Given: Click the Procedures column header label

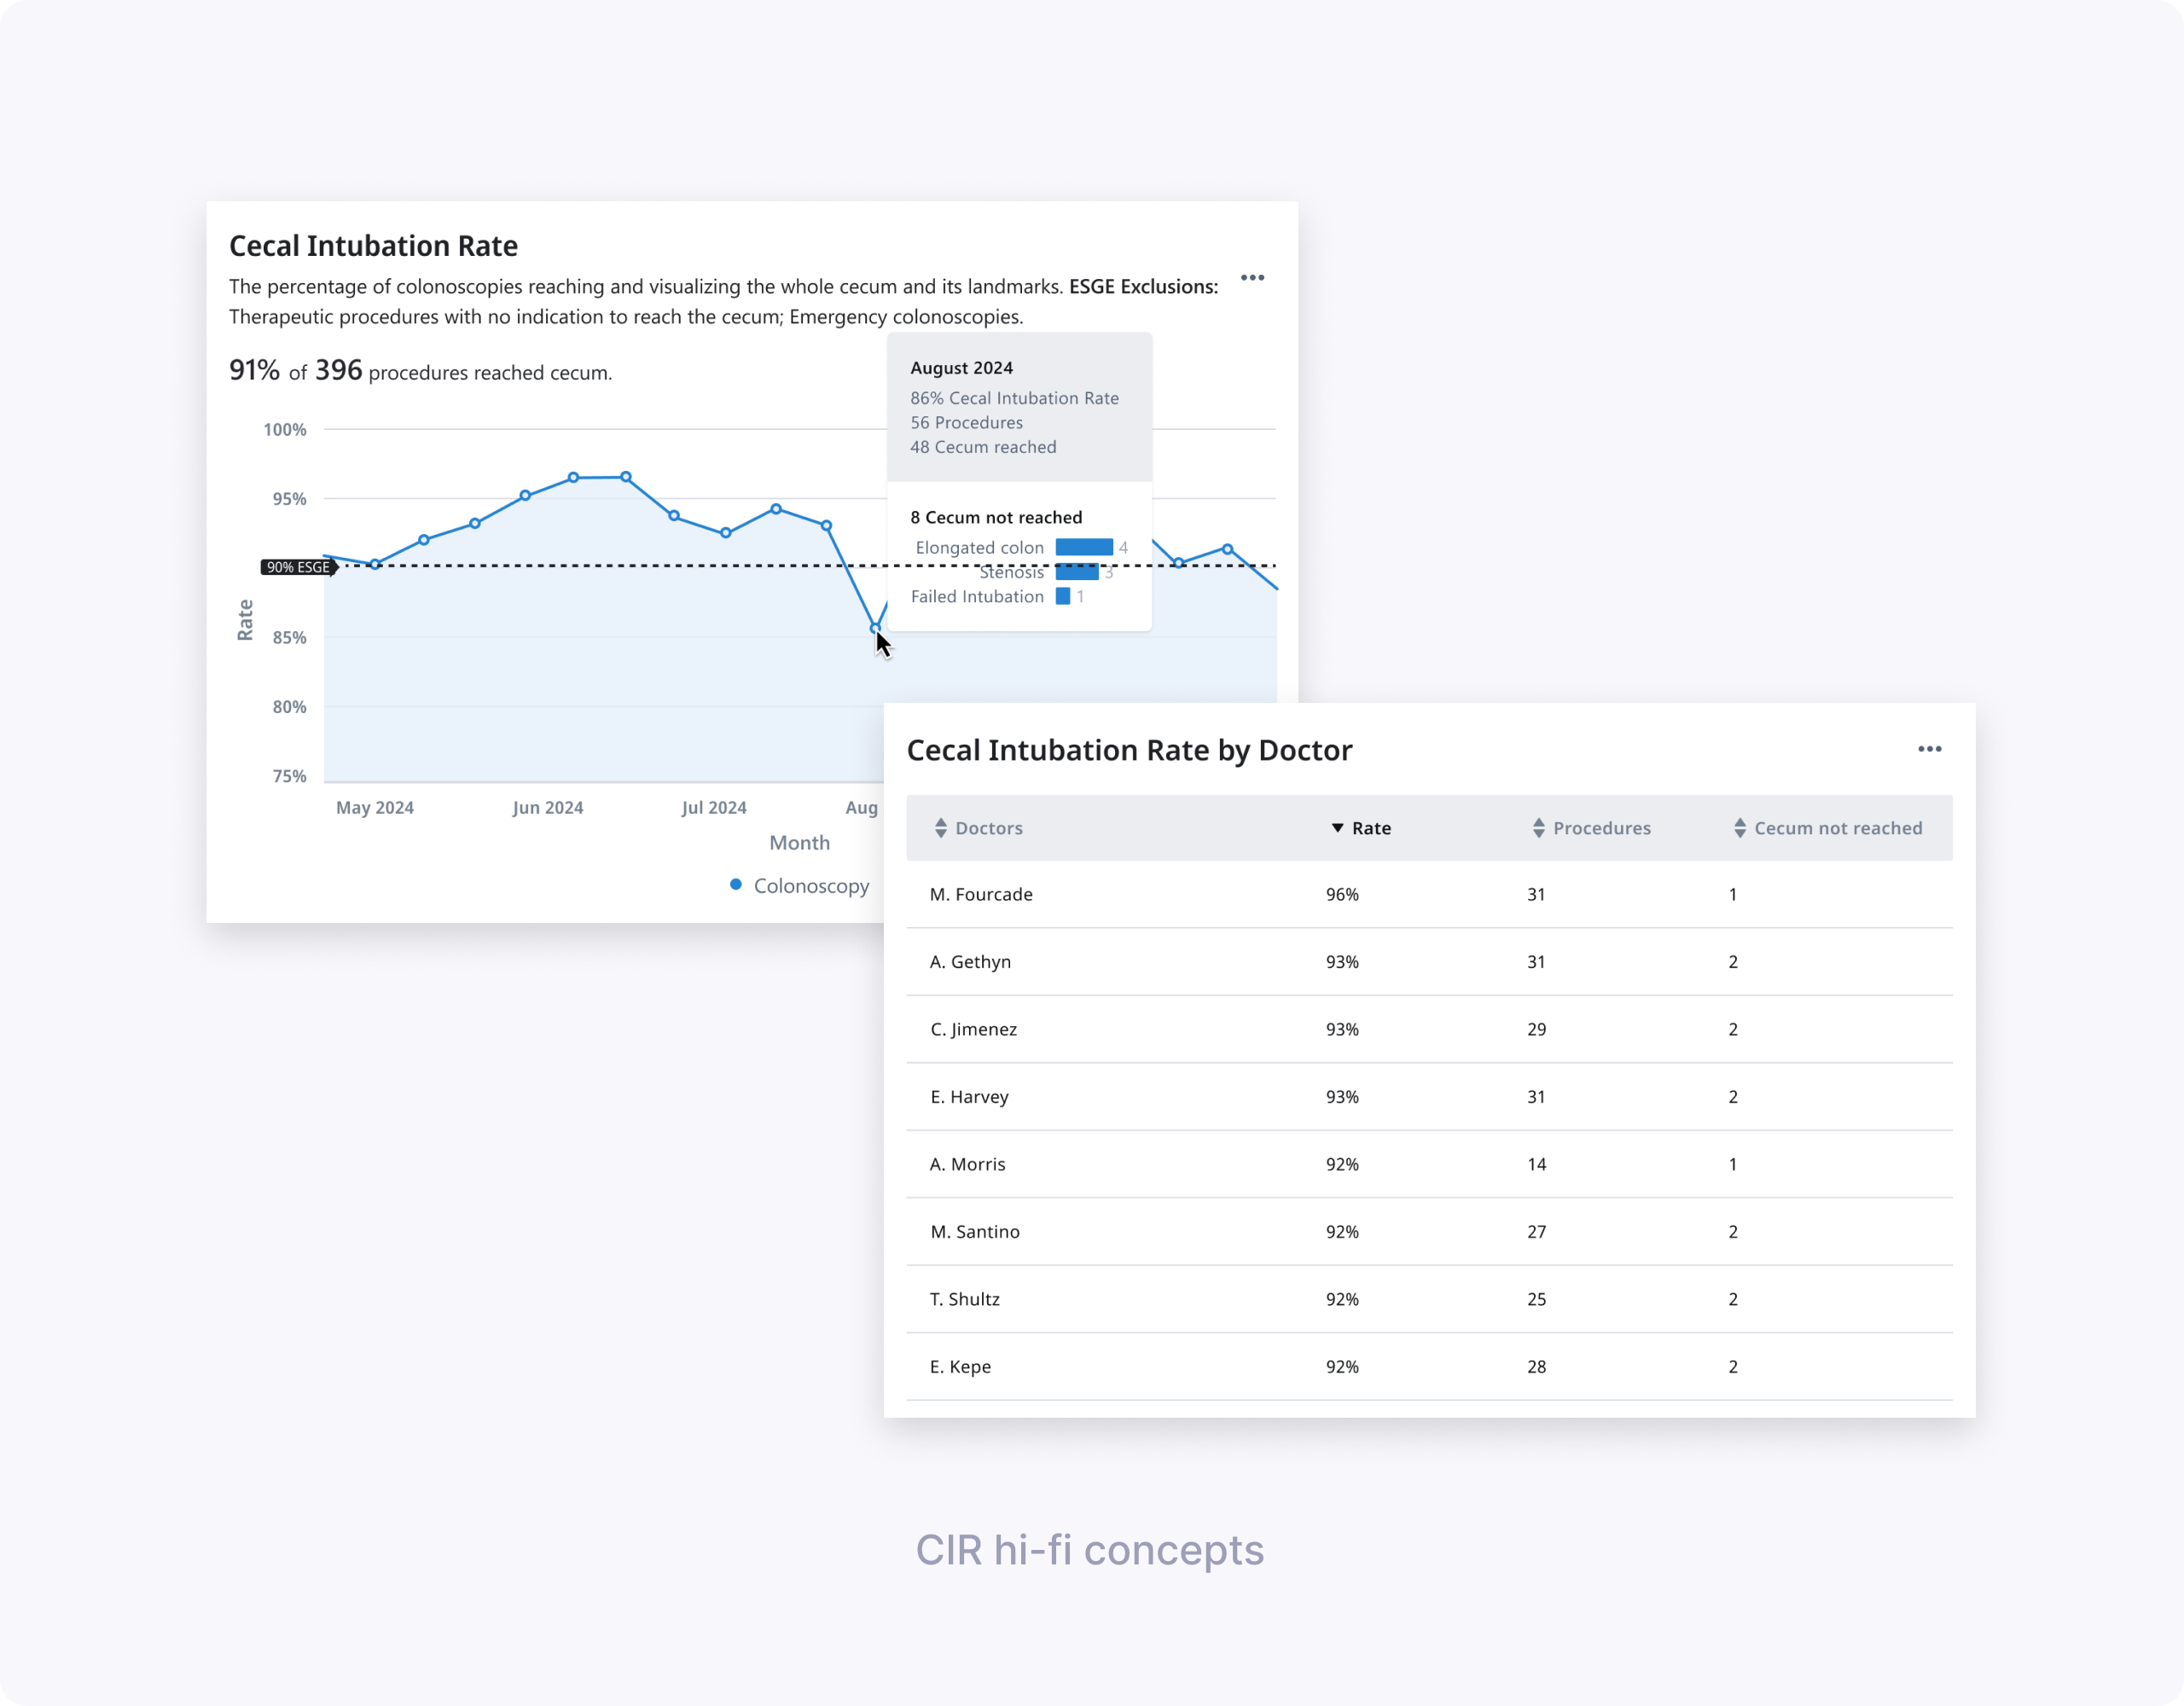Looking at the screenshot, I should pyautogui.click(x=1601, y=828).
